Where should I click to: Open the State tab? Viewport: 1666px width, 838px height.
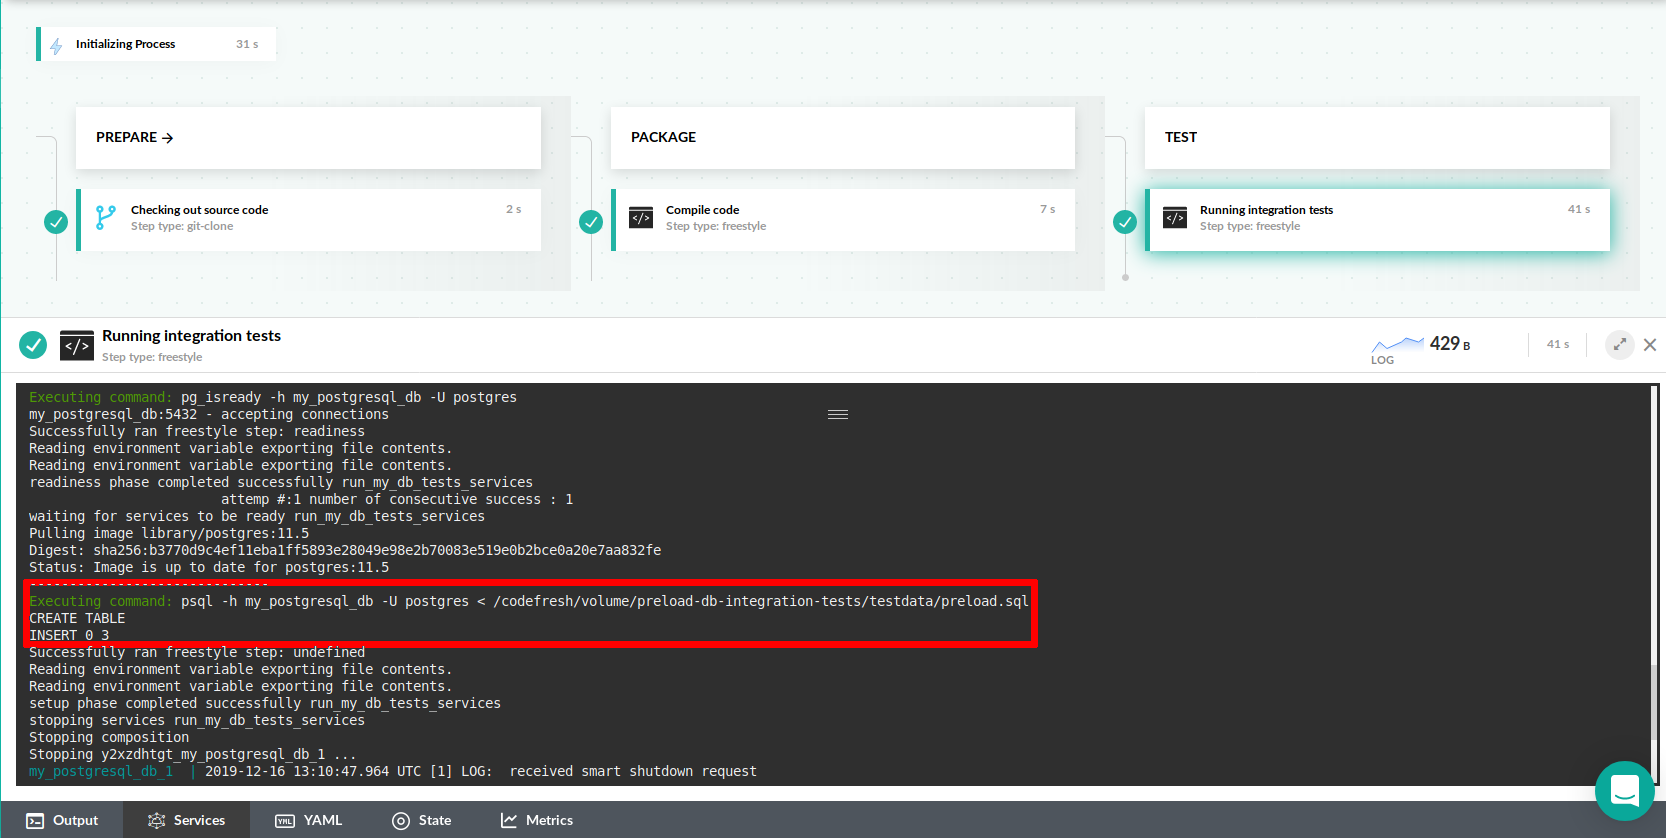(422, 820)
